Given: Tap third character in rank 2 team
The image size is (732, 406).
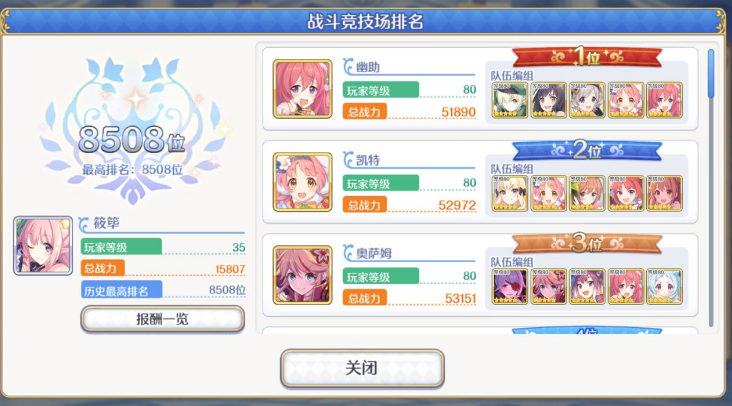Looking at the screenshot, I should tap(587, 193).
